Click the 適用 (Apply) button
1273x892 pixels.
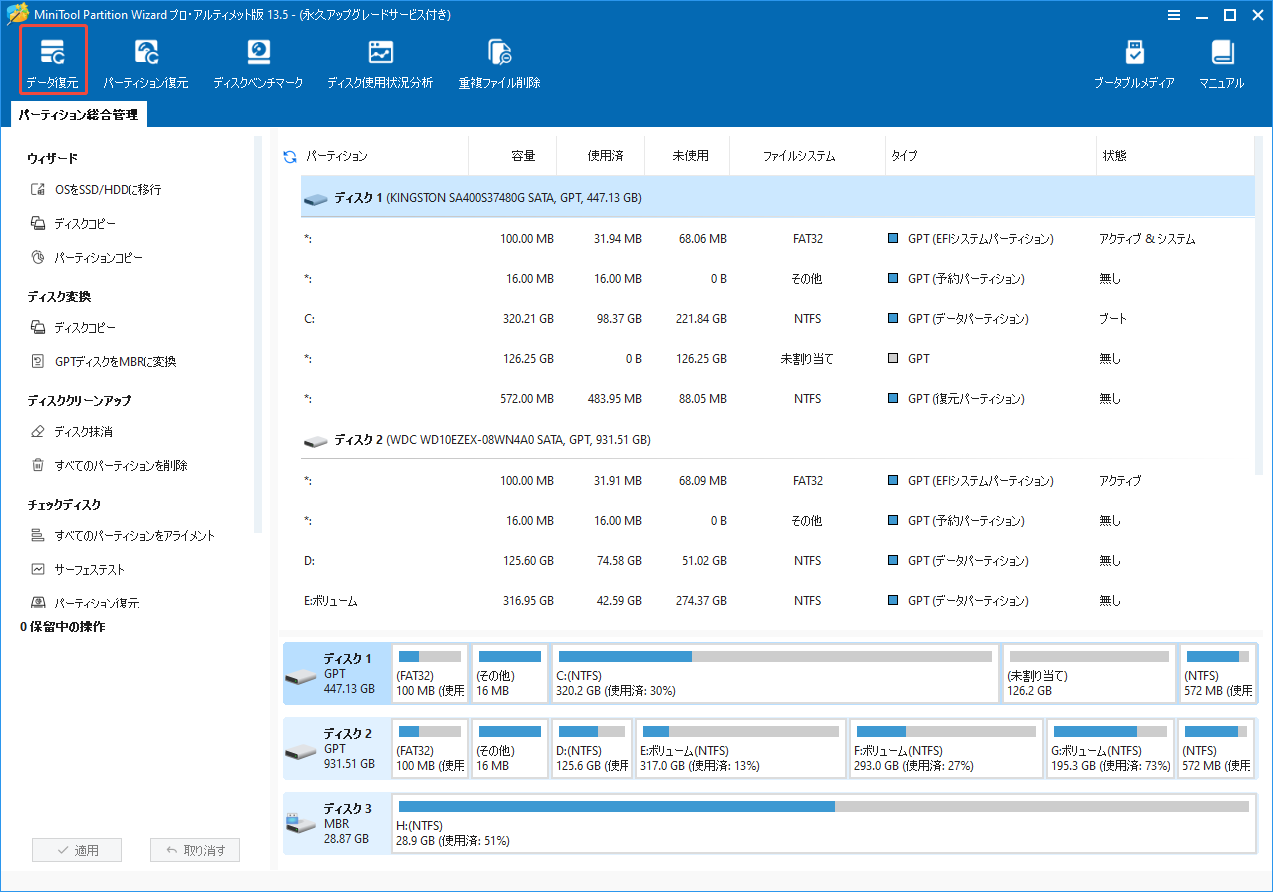point(77,849)
